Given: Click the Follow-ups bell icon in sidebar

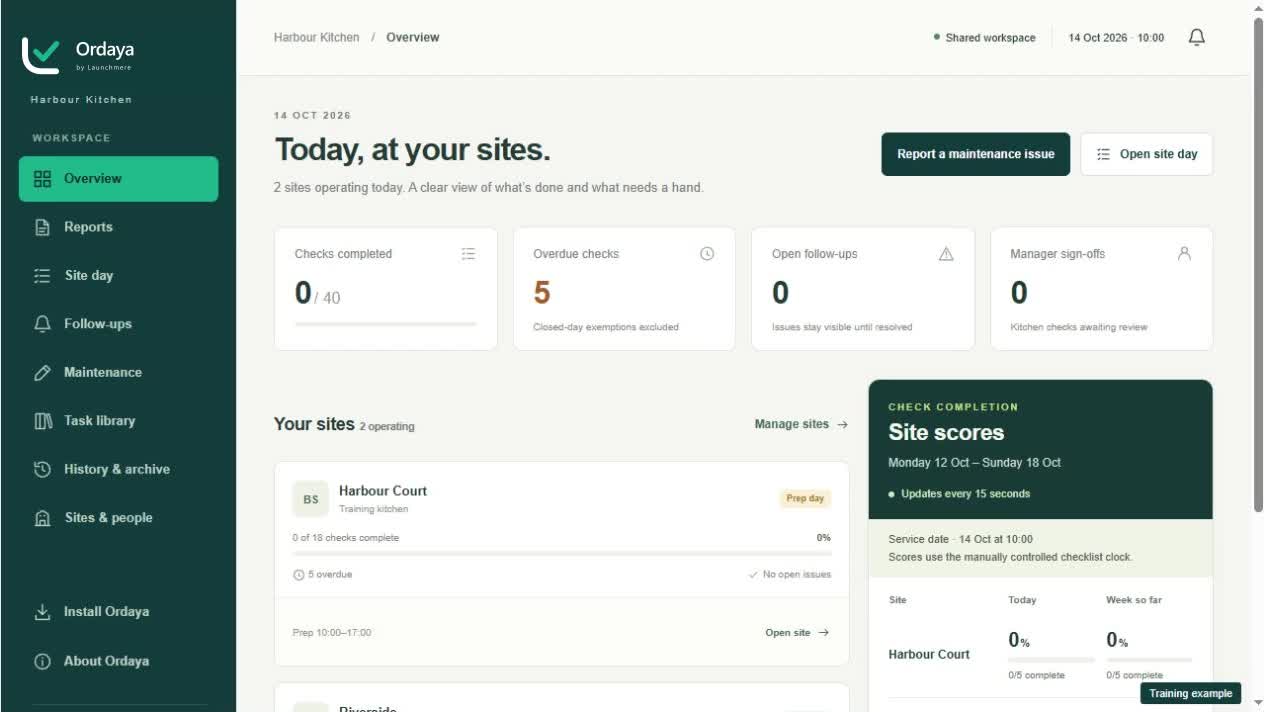Looking at the screenshot, I should point(42,324).
